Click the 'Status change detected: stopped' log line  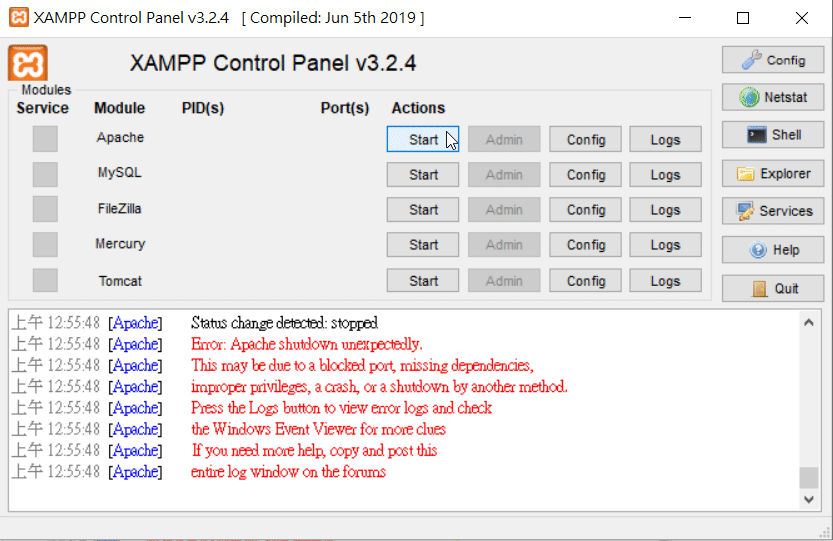pos(285,323)
